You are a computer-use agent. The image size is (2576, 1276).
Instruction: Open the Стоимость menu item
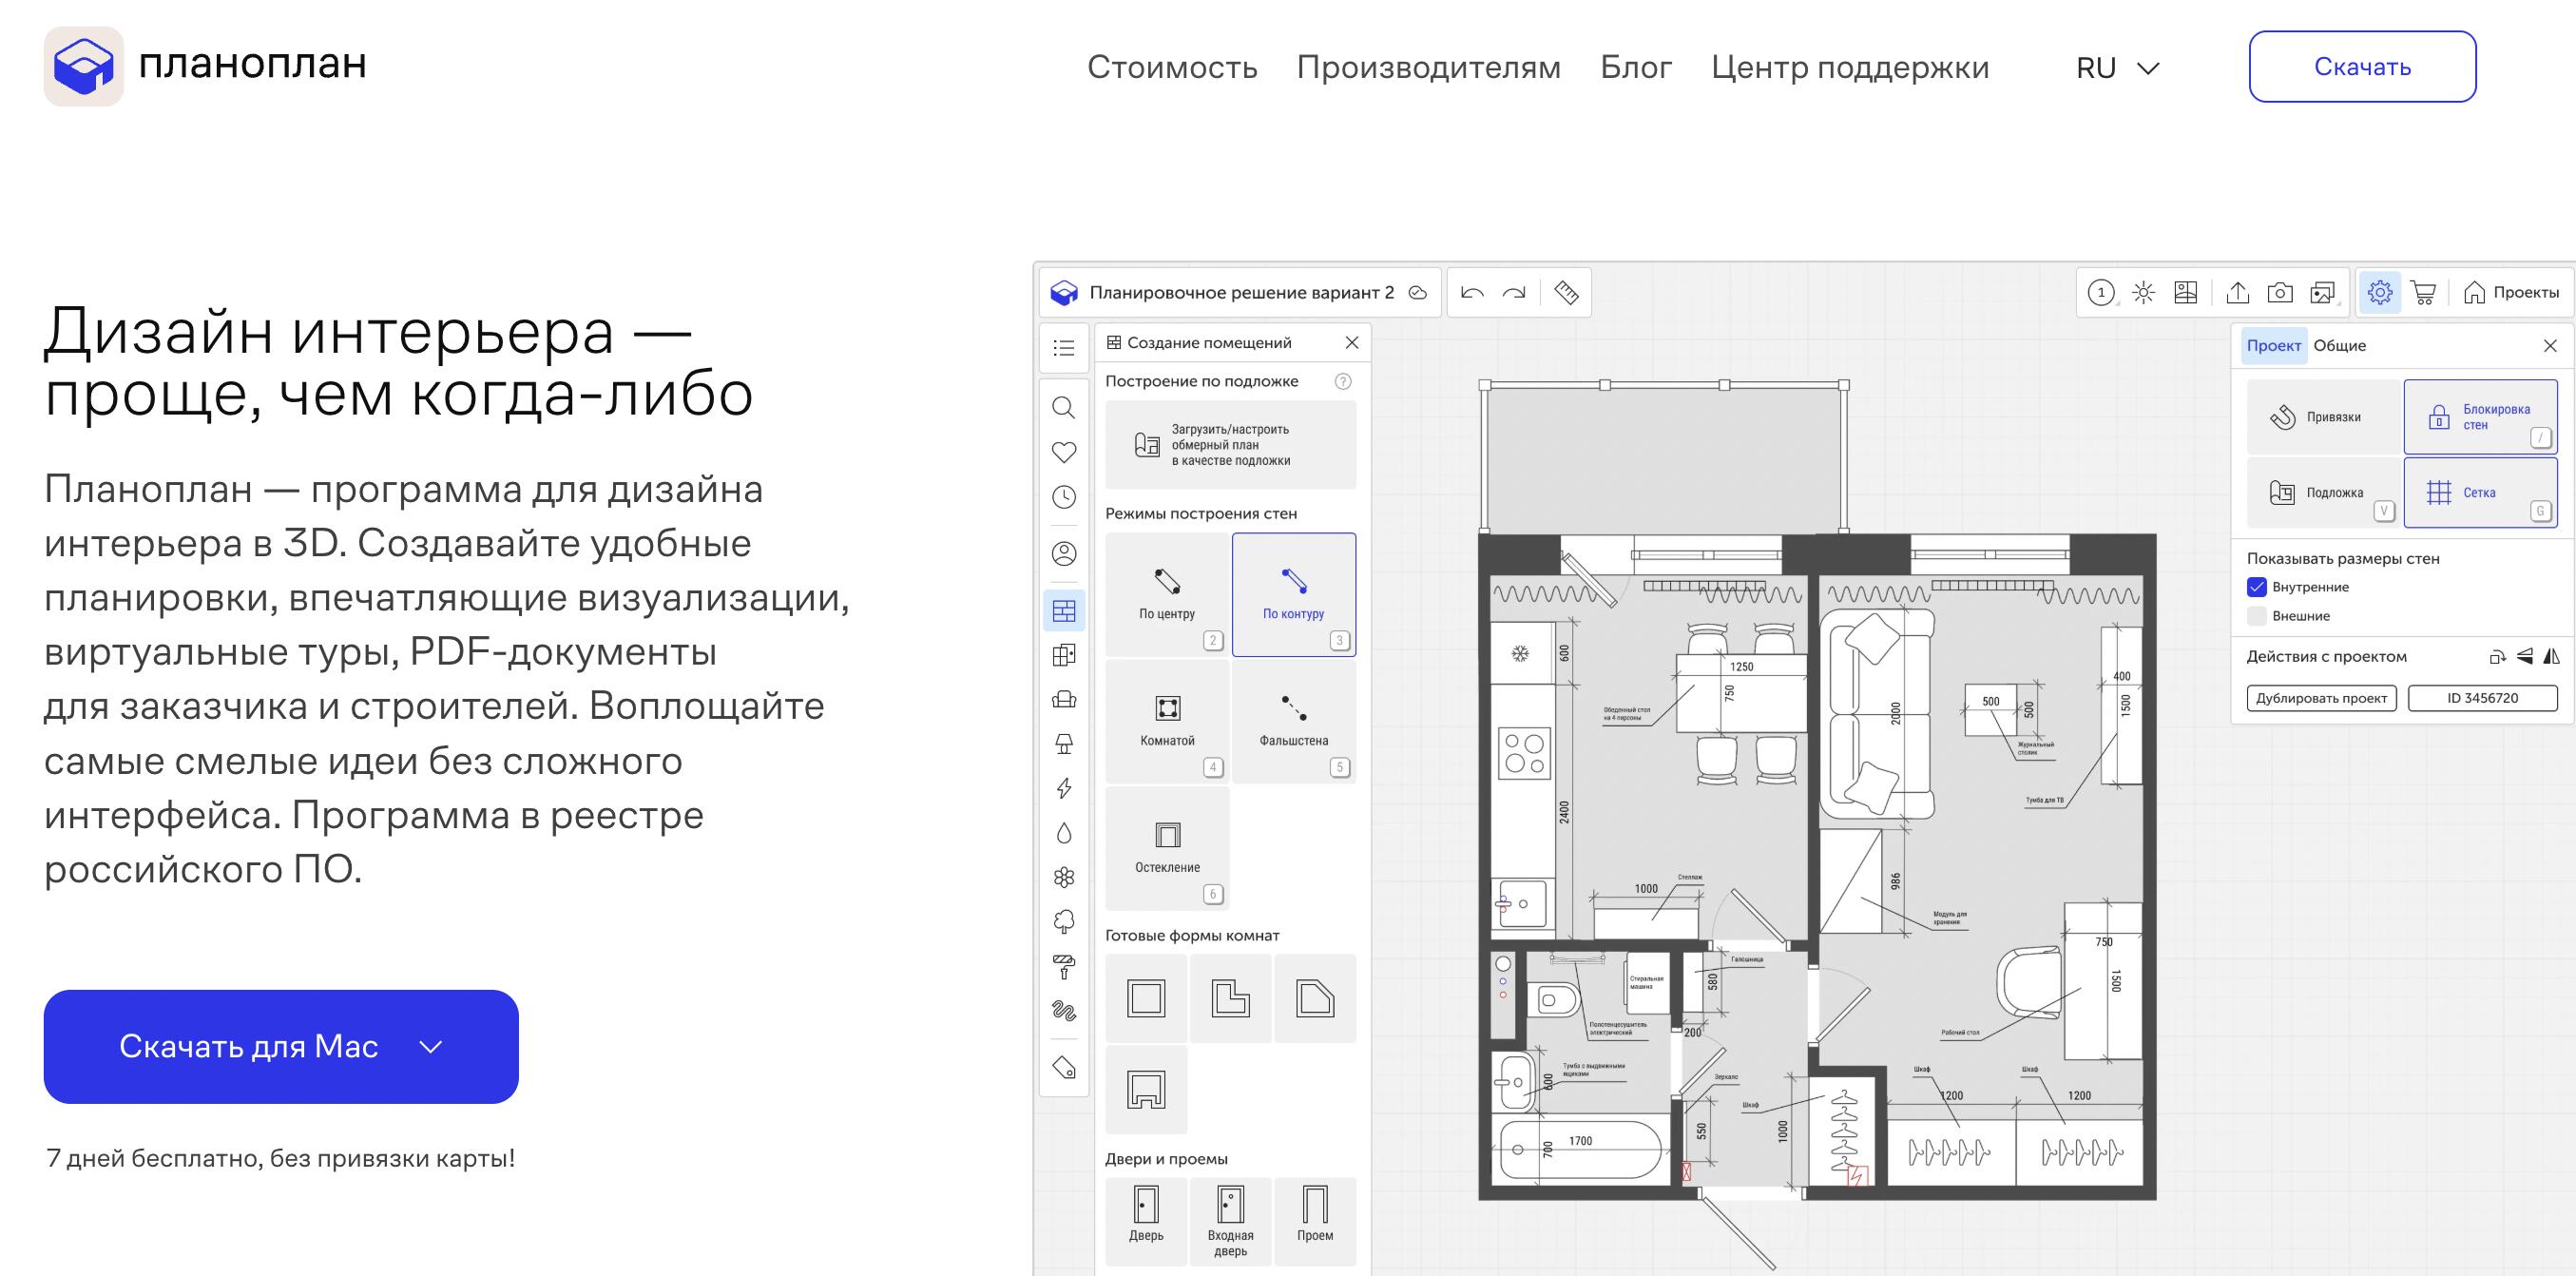pyautogui.click(x=1172, y=67)
